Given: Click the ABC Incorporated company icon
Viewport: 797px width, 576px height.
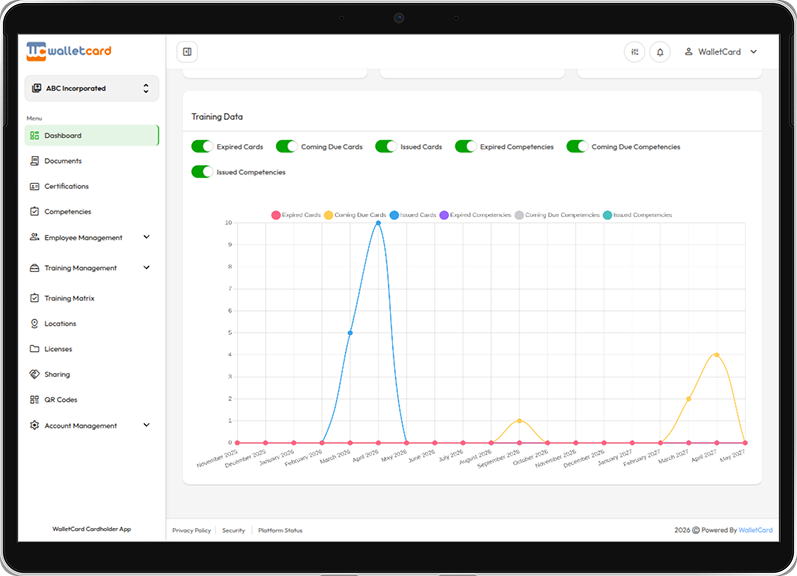Looking at the screenshot, I should click(37, 88).
